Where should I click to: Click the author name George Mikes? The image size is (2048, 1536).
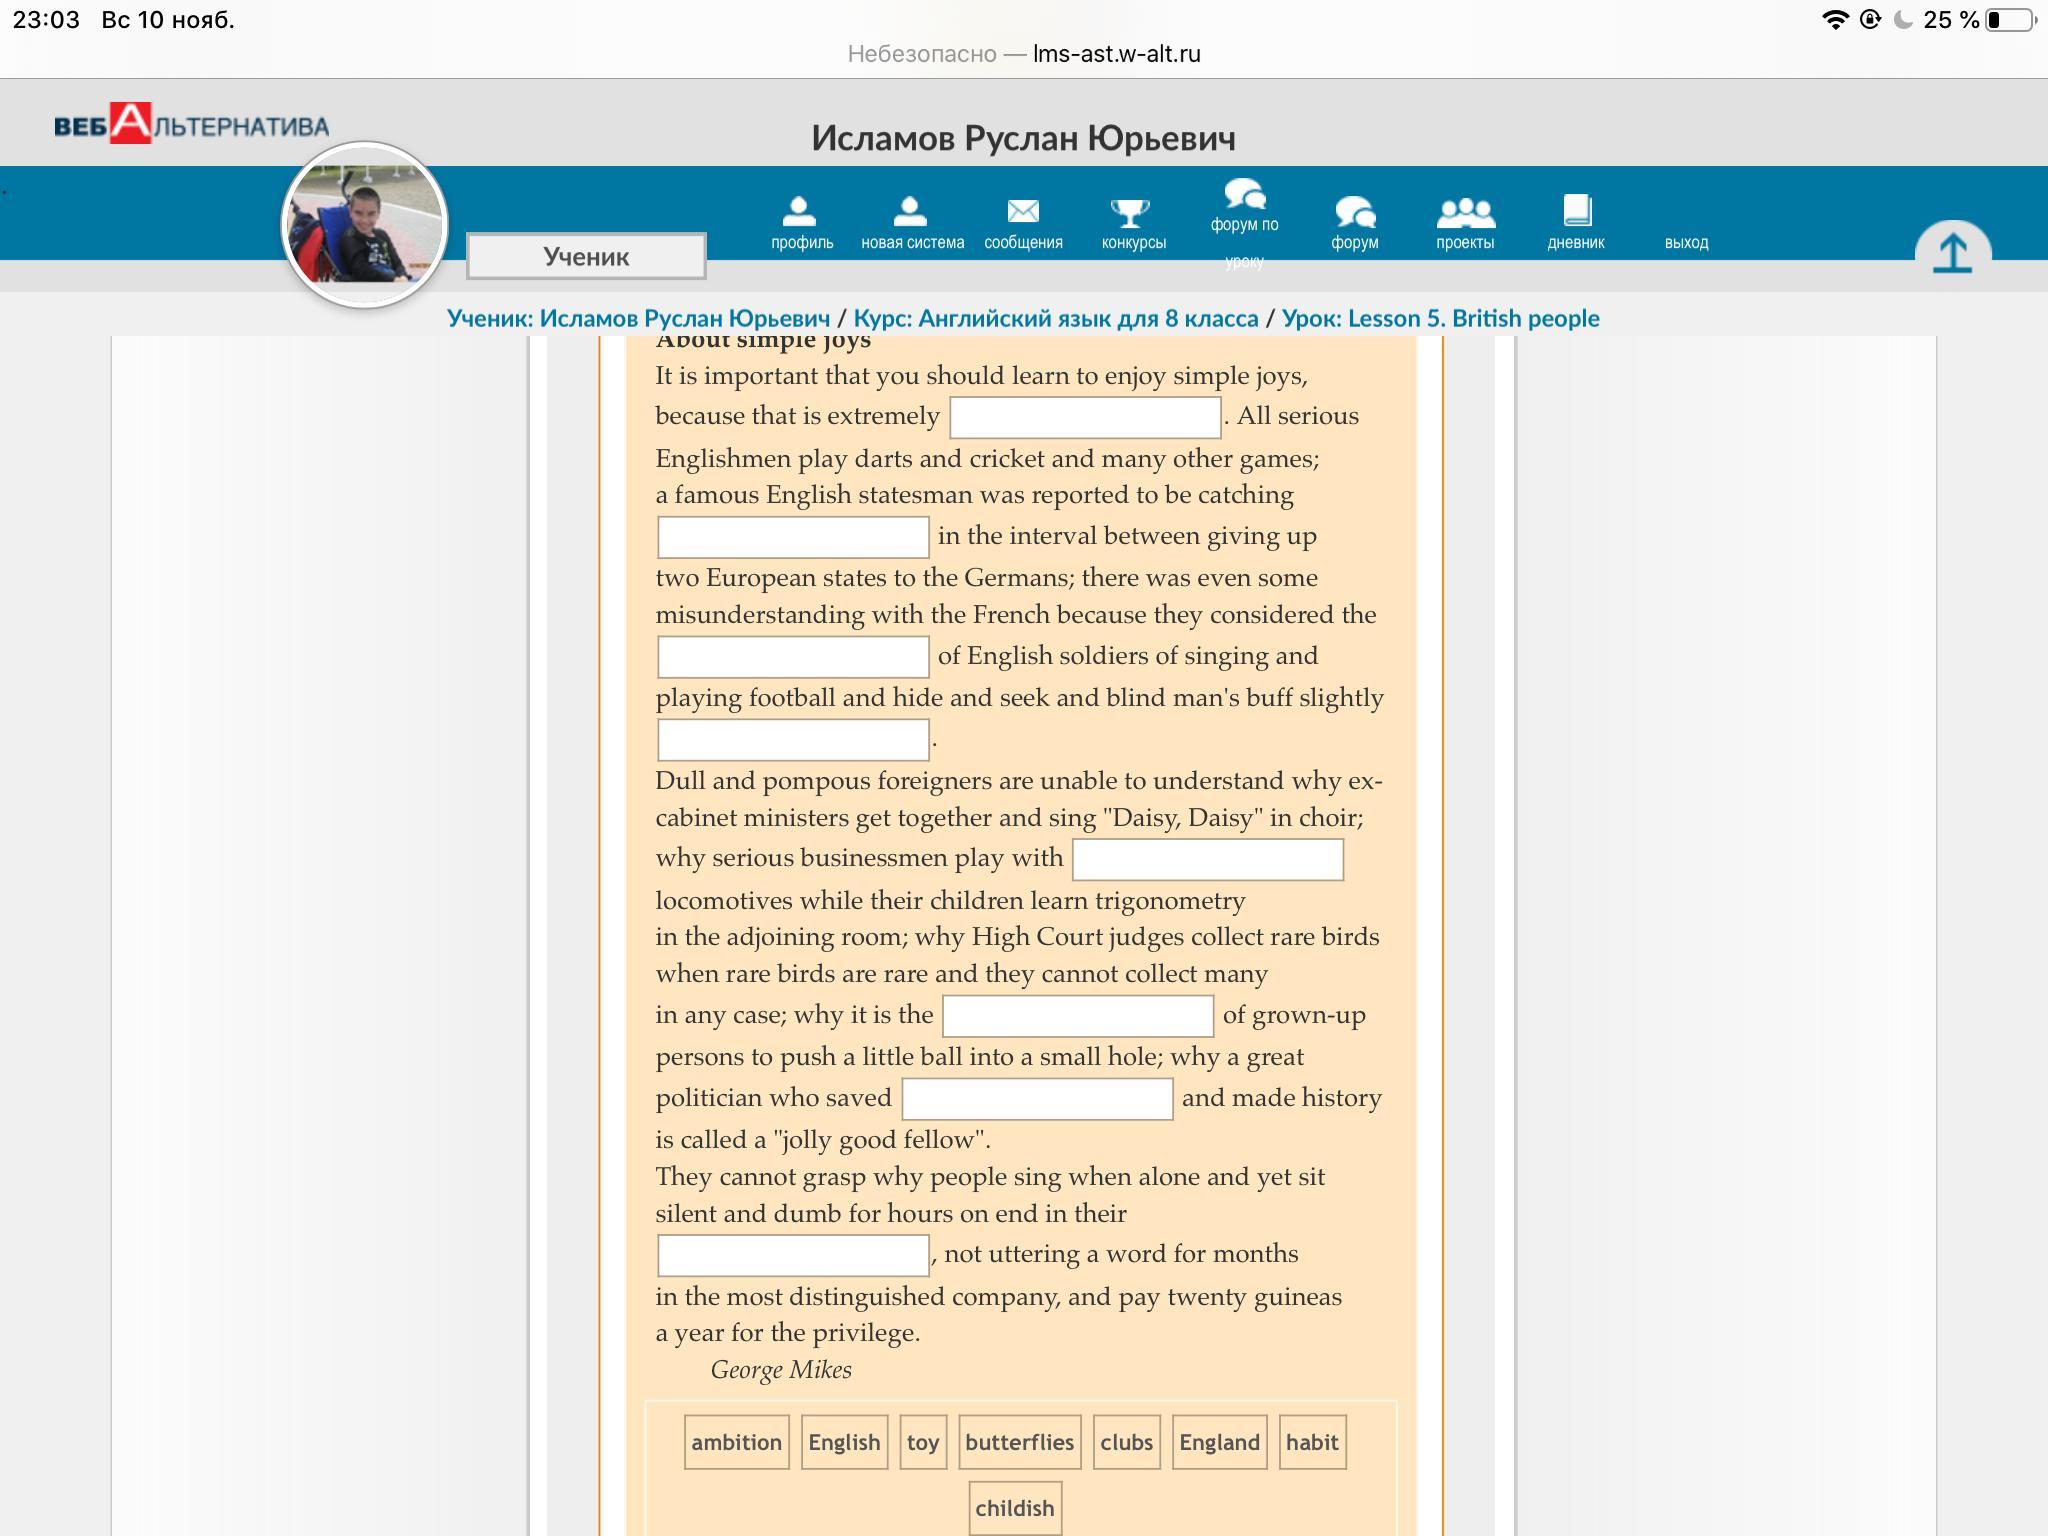[781, 1370]
